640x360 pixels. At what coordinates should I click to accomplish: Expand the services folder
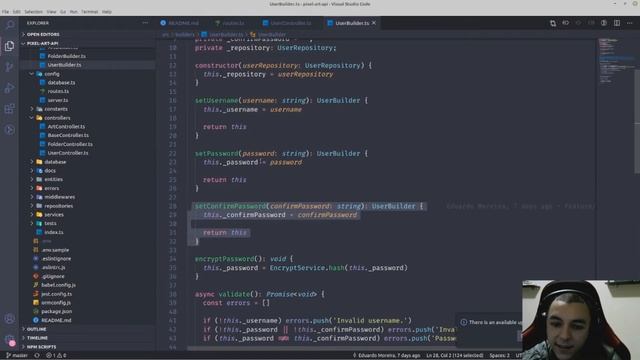[54, 215]
